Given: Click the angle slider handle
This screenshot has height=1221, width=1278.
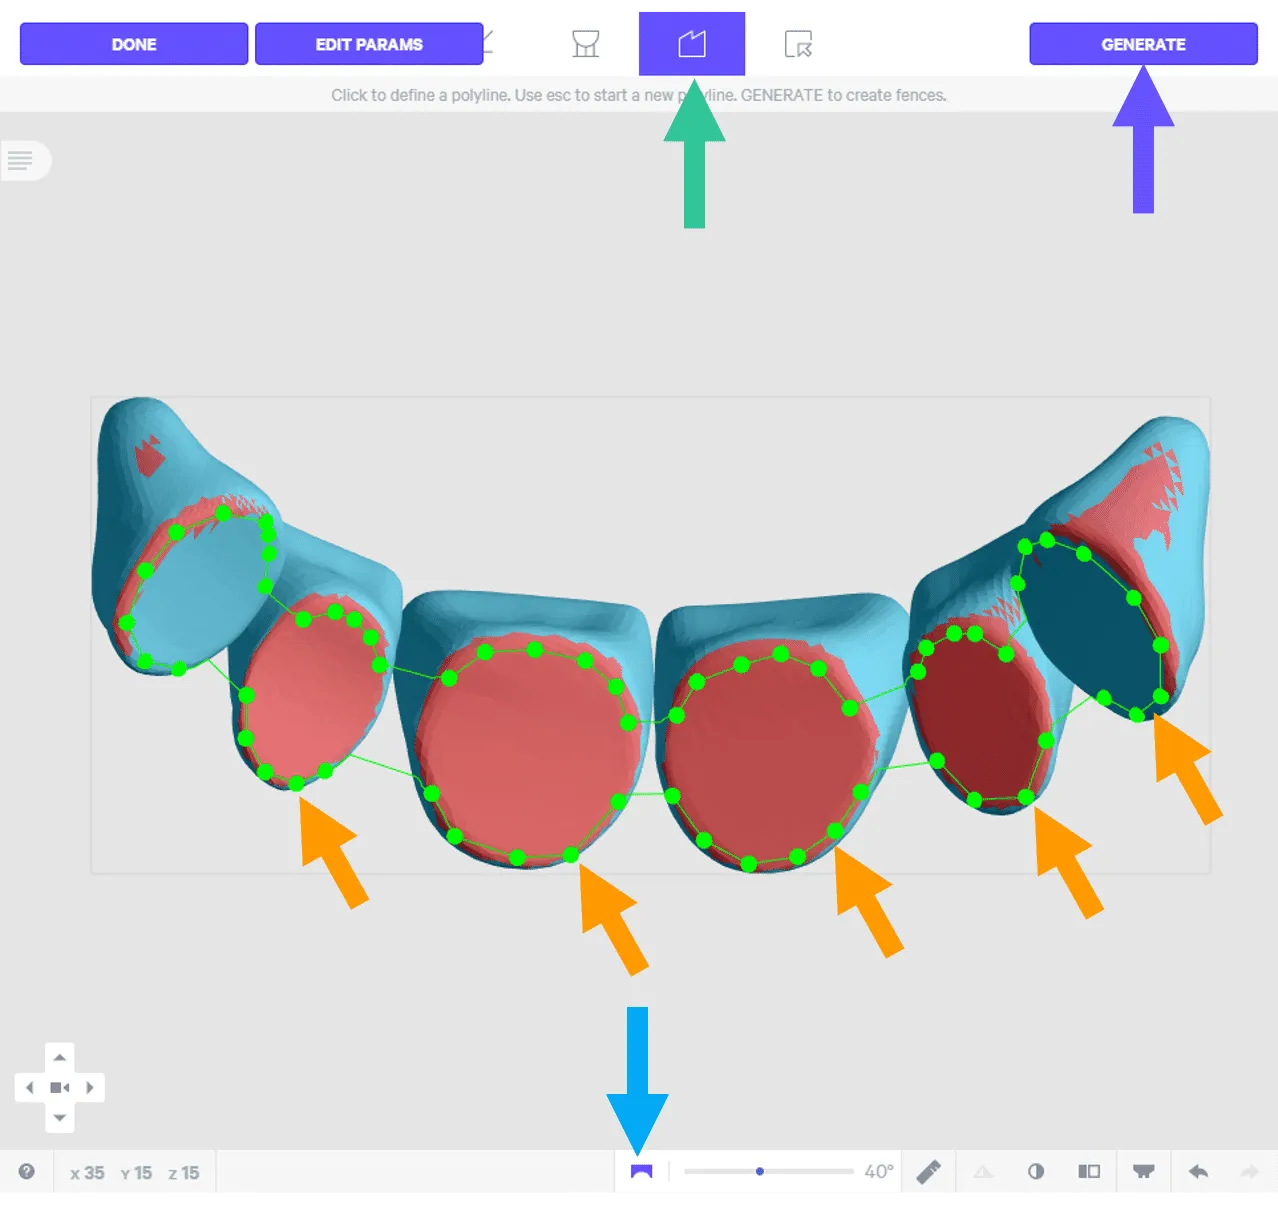Looking at the screenshot, I should [x=760, y=1171].
